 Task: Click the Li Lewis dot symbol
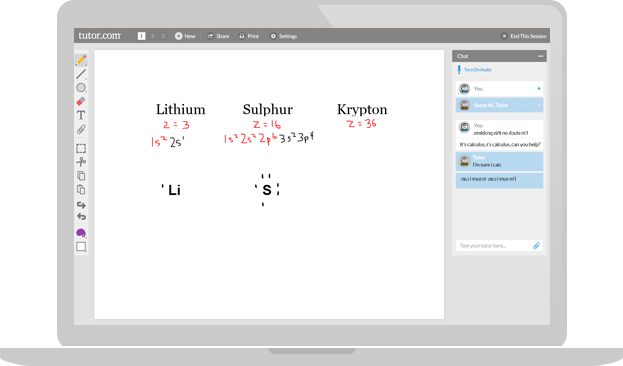coord(172,190)
